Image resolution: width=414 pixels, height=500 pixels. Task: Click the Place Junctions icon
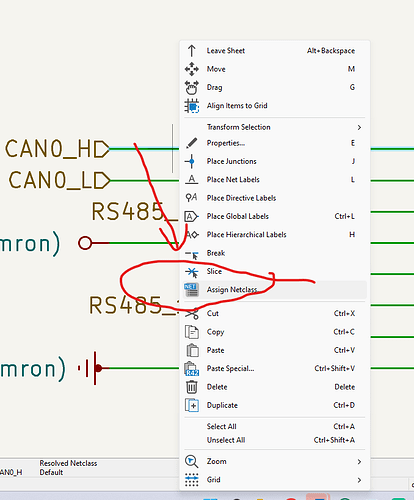click(x=191, y=161)
